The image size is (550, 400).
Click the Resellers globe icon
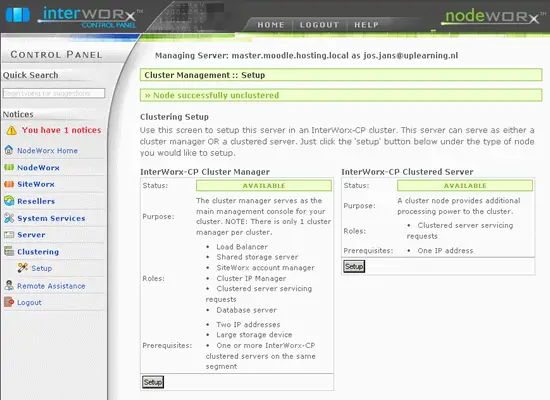[9, 201]
